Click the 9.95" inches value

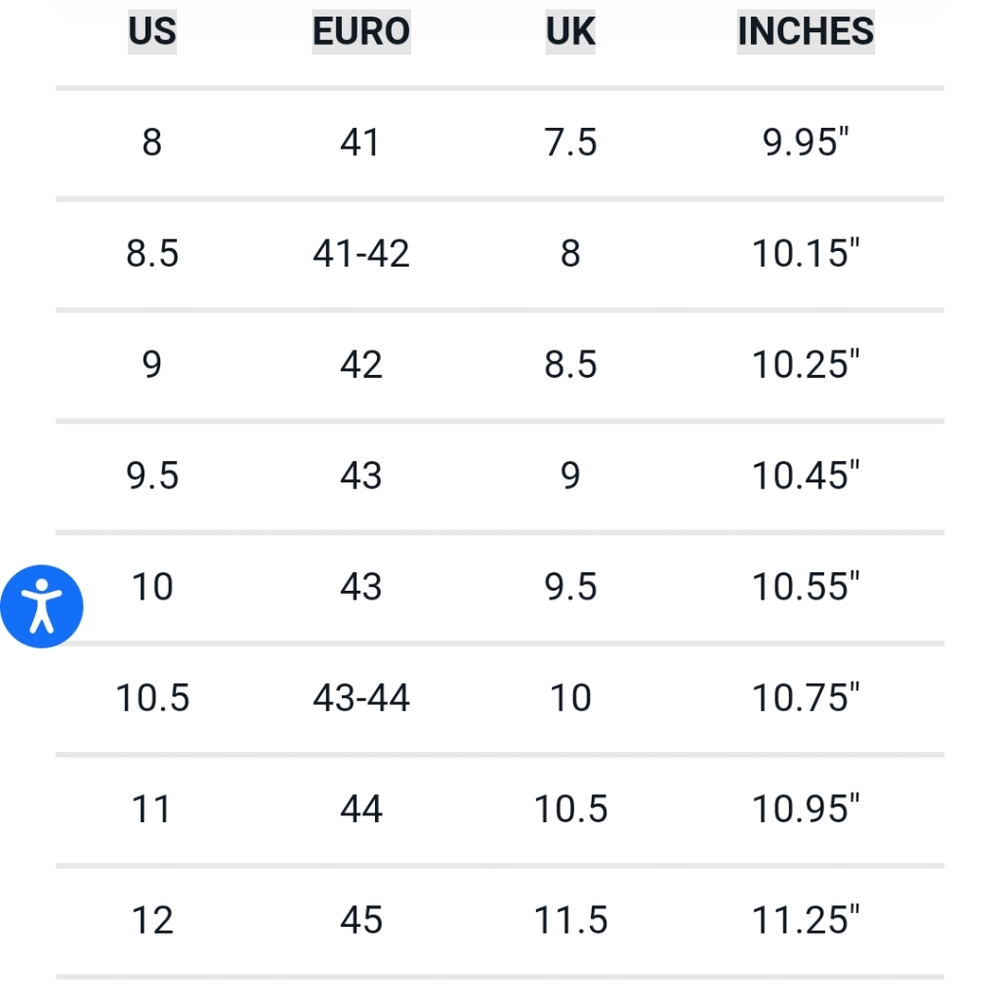click(x=805, y=142)
